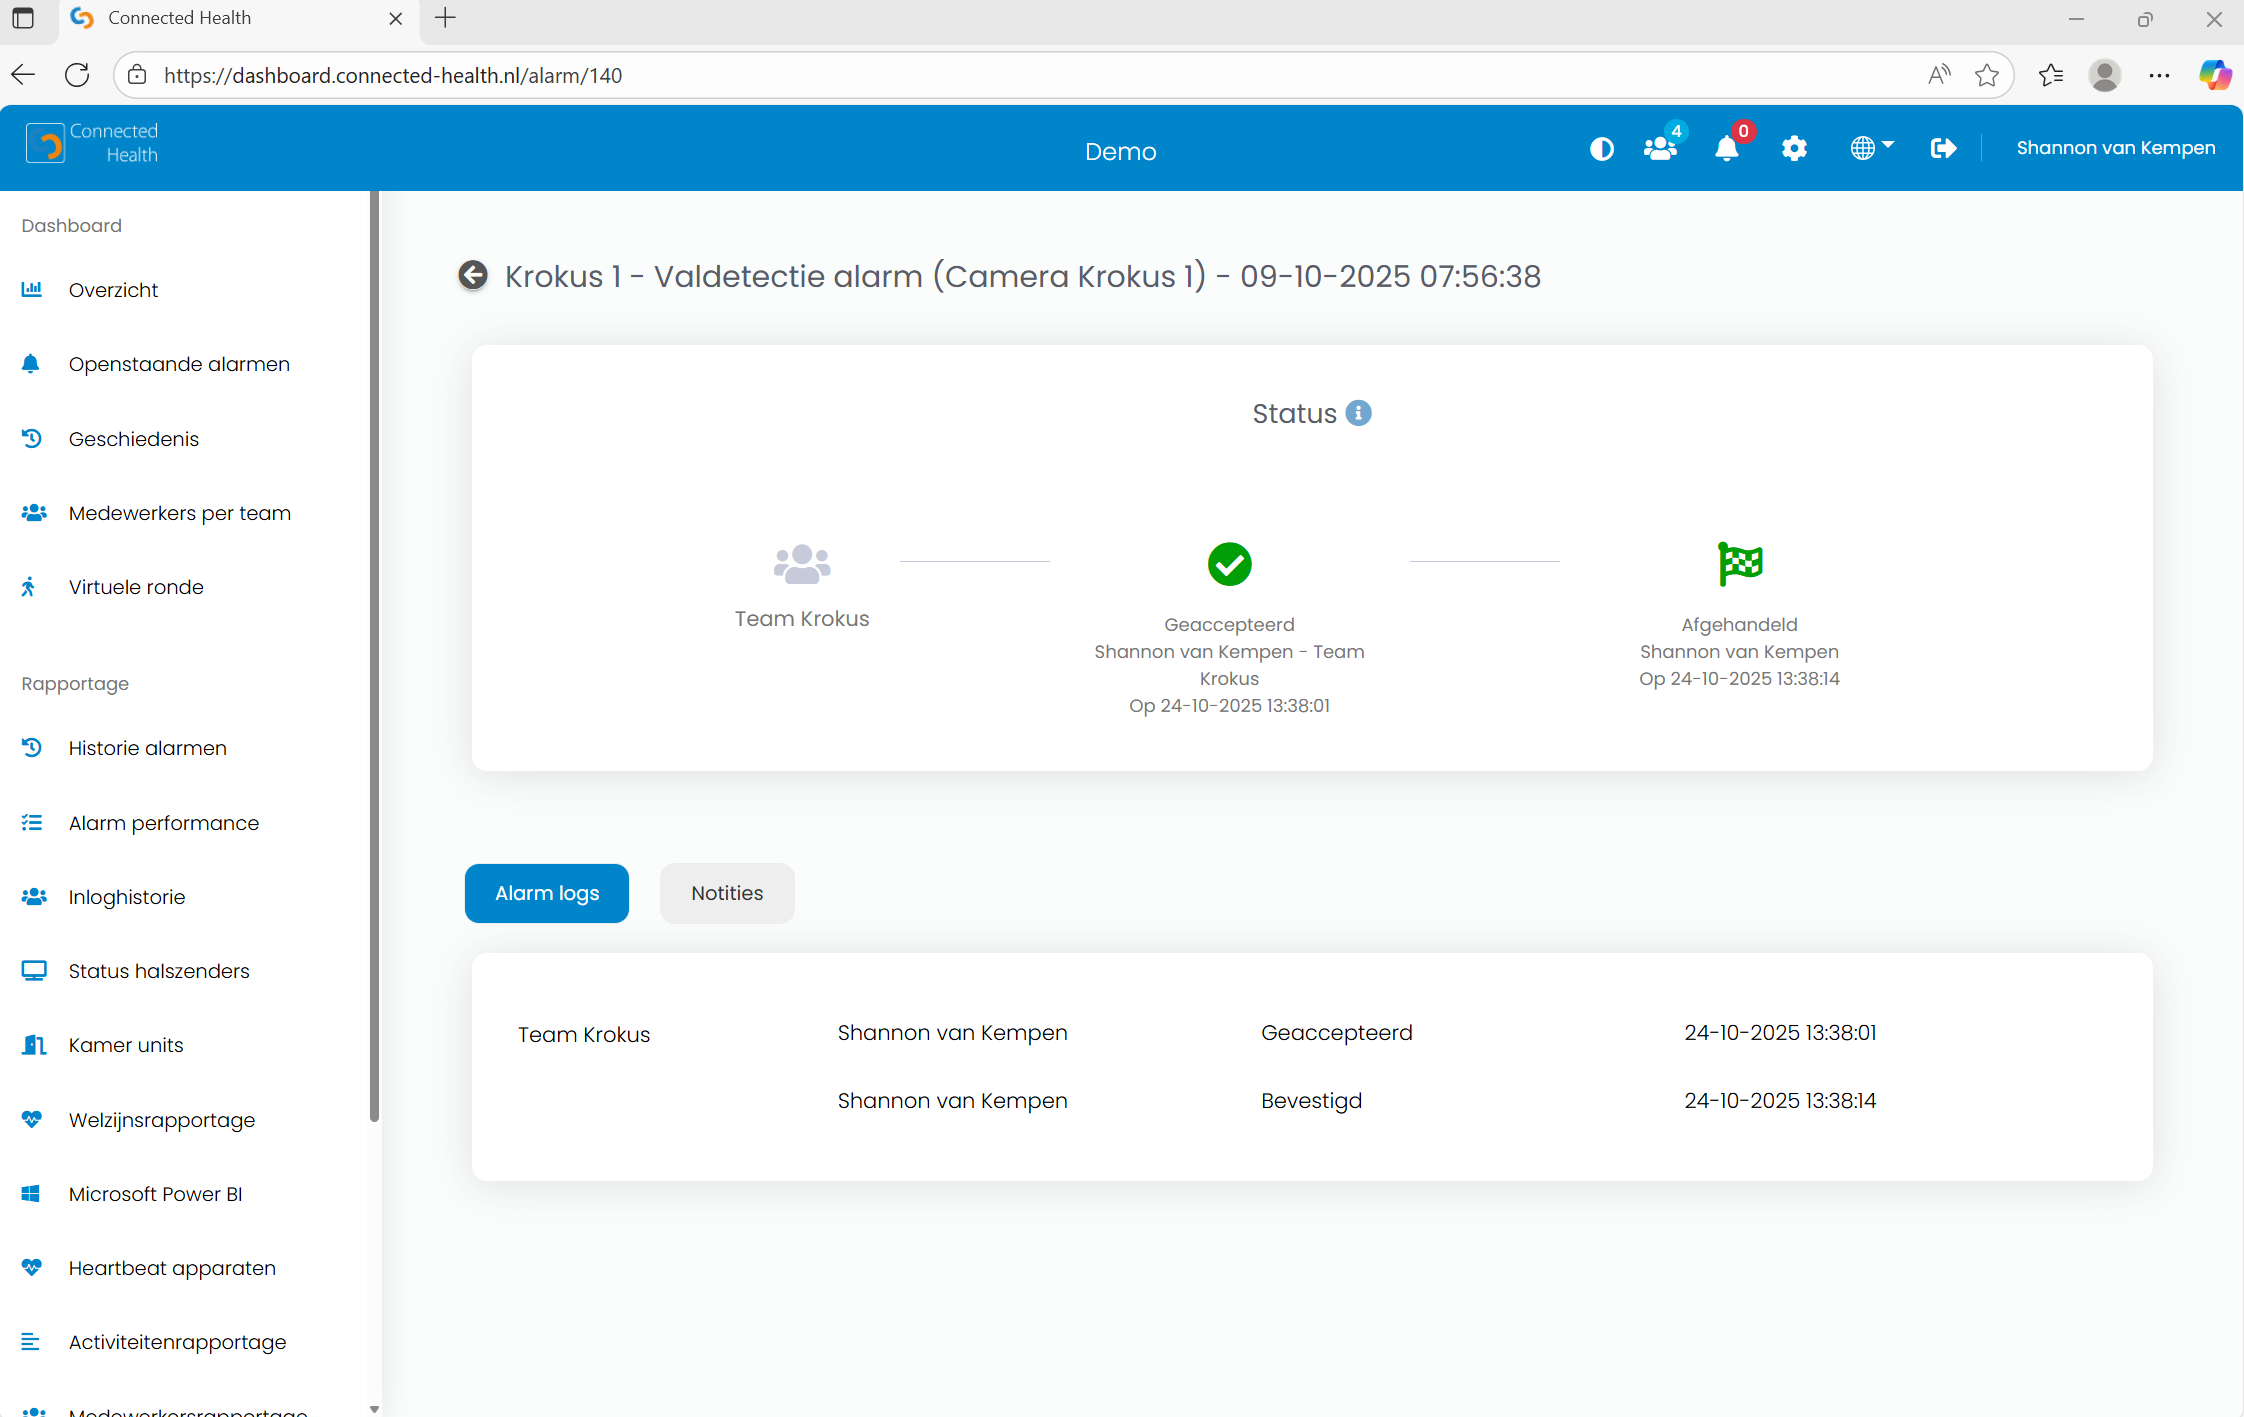Open Virtuele ronde menu item
The image size is (2244, 1417).
(136, 587)
